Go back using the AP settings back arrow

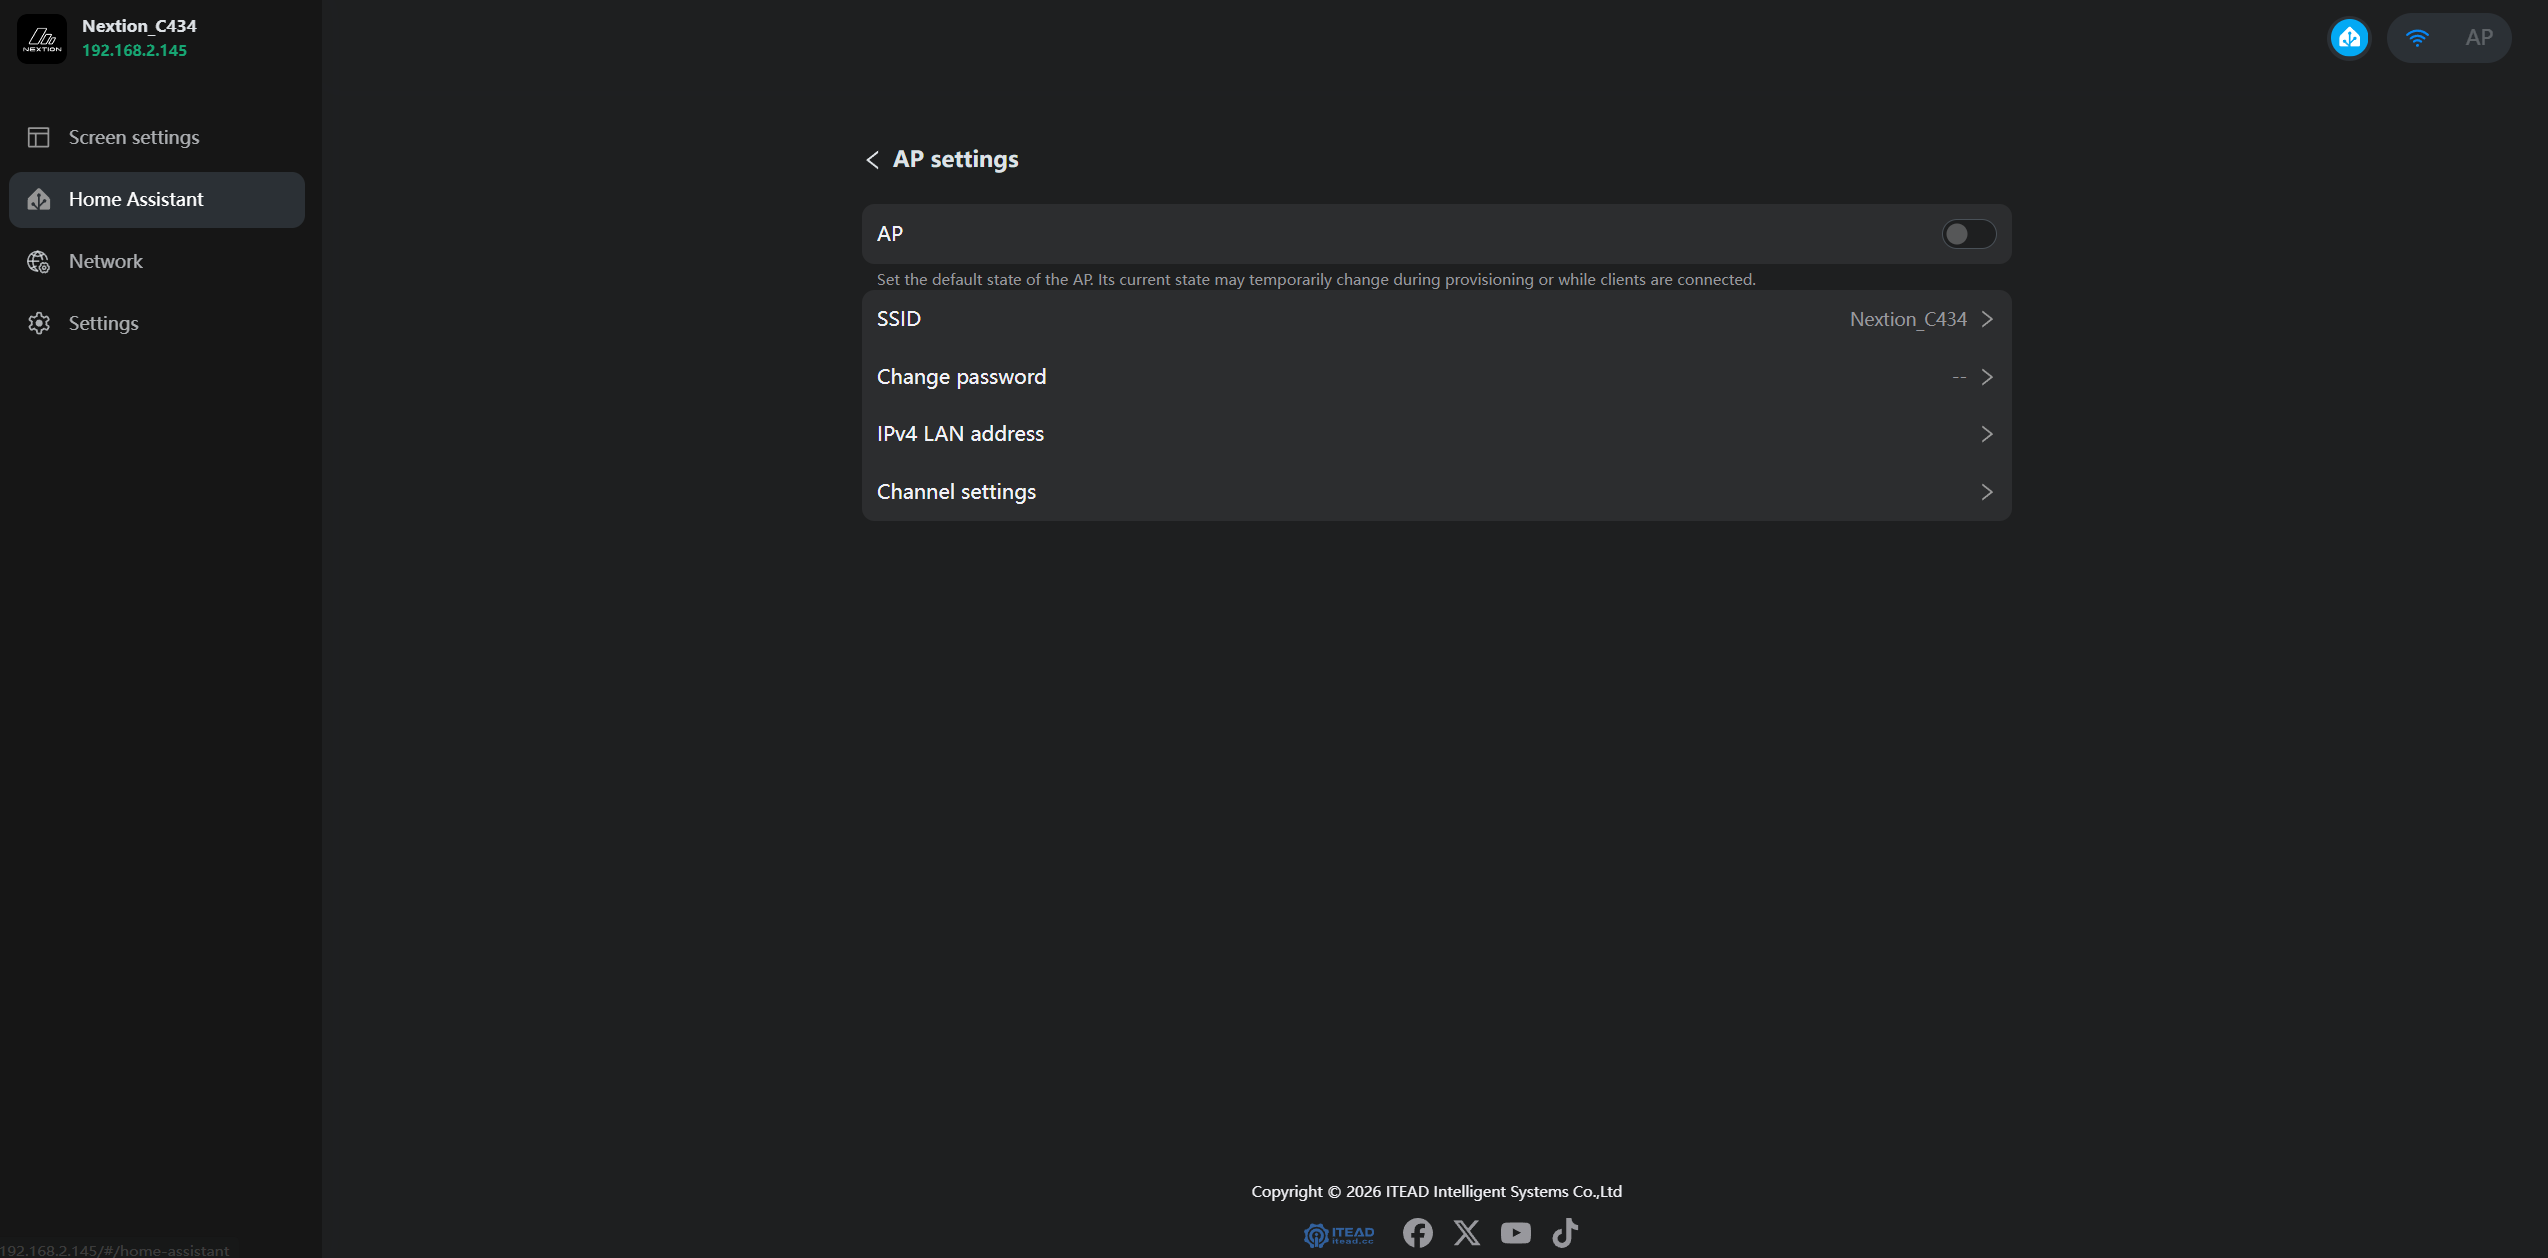point(872,160)
